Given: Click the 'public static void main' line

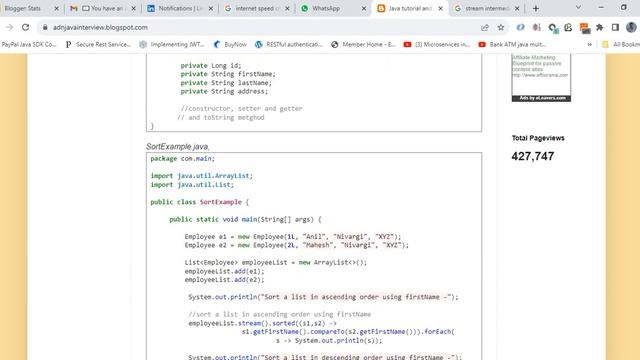Looking at the screenshot, I should point(245,220).
